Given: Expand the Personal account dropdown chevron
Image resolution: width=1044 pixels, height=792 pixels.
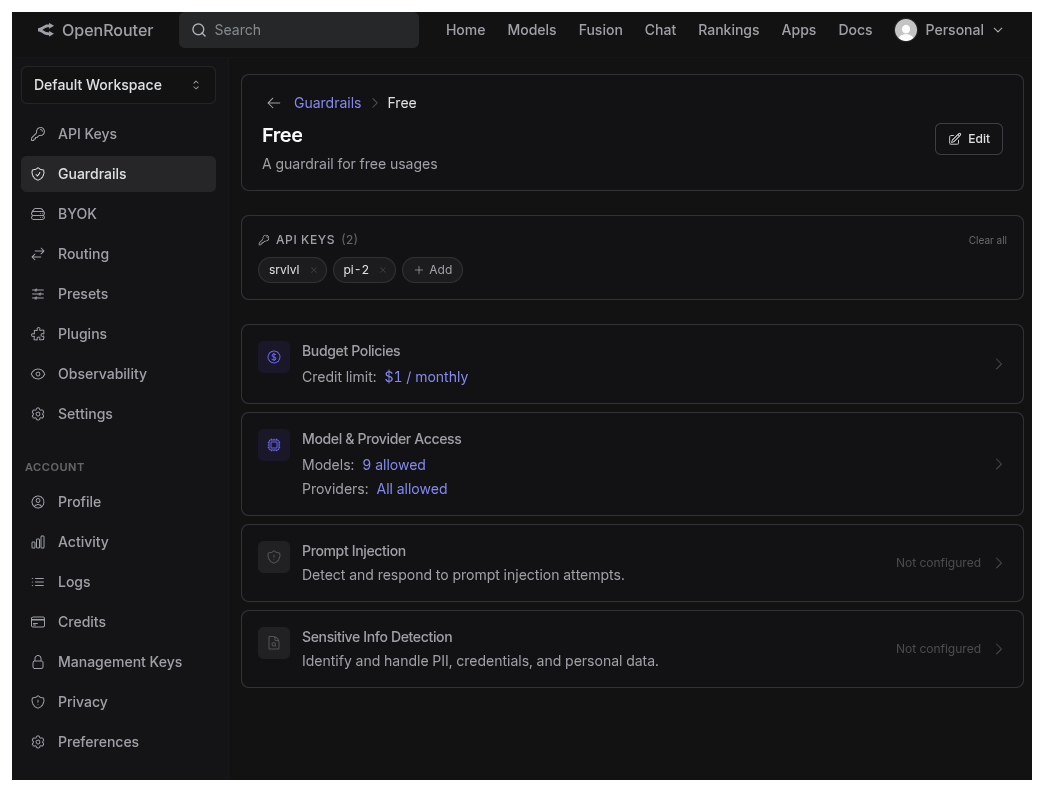Looking at the screenshot, I should pyautogui.click(x=997, y=30).
